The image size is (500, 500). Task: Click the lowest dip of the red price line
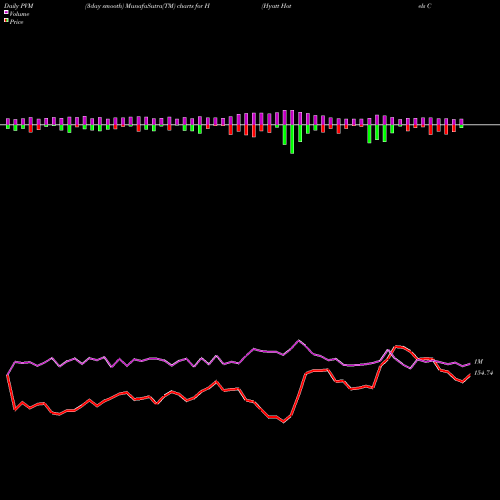(284, 422)
